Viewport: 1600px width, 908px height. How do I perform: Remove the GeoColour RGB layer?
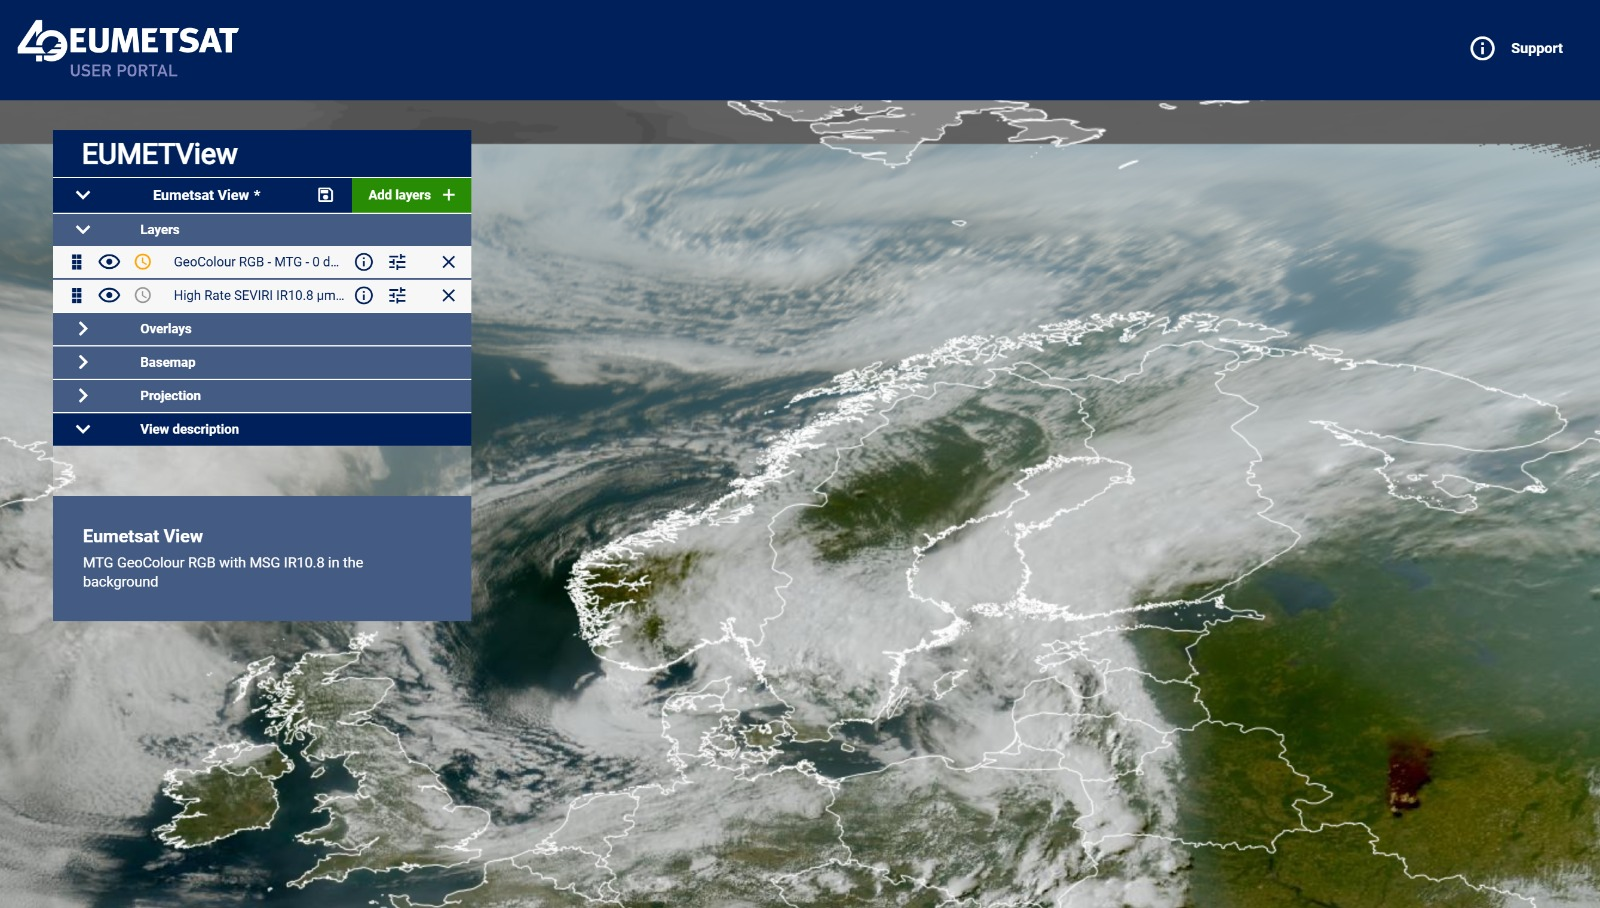pos(448,262)
